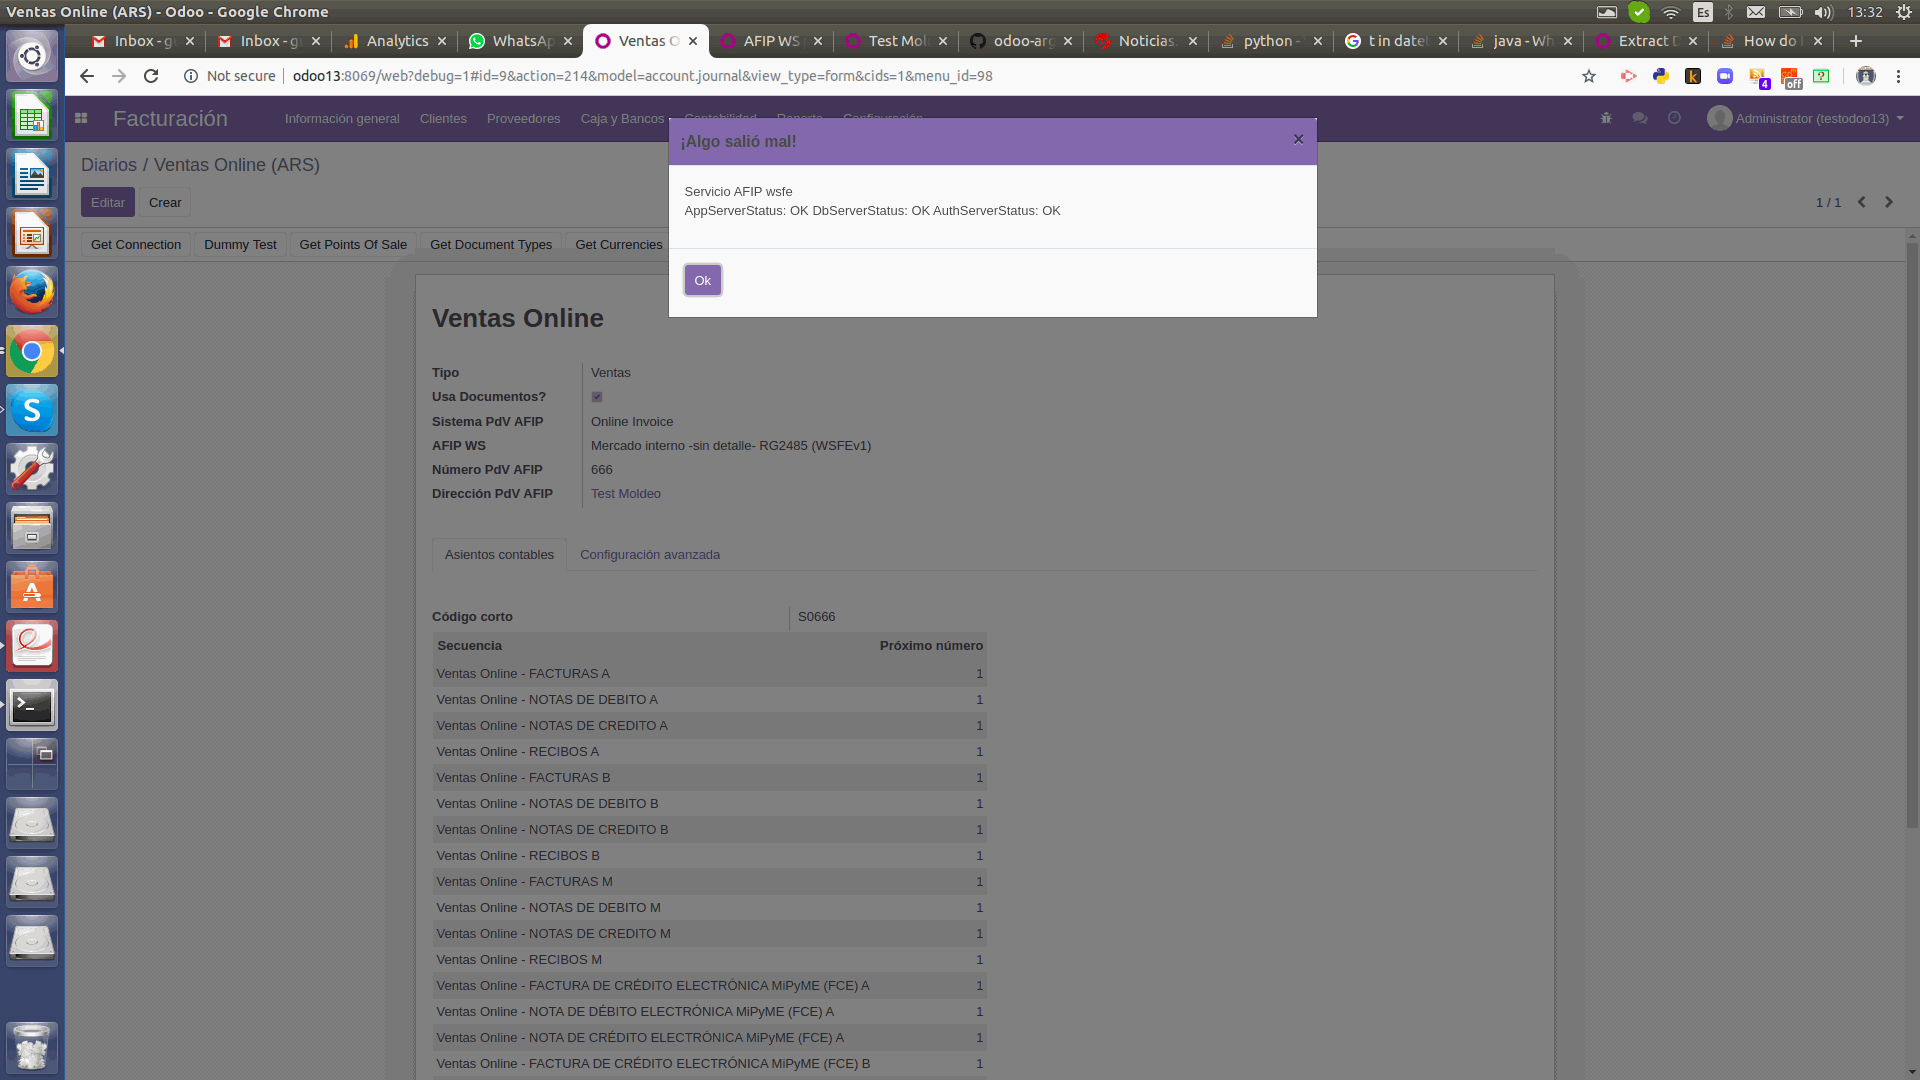The image size is (1920, 1080).
Task: Go to next record with right chevron
Action: [1889, 202]
